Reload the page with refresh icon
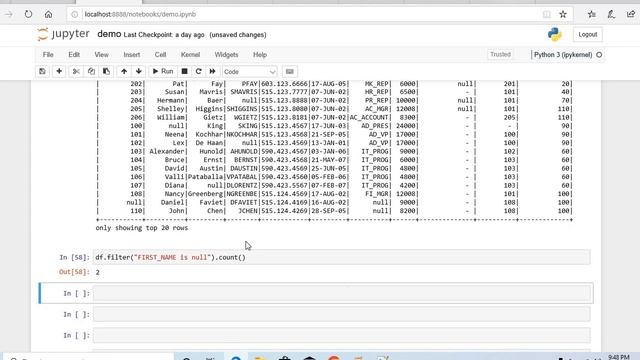Viewport: 640px width, 360px height. click(28, 14)
